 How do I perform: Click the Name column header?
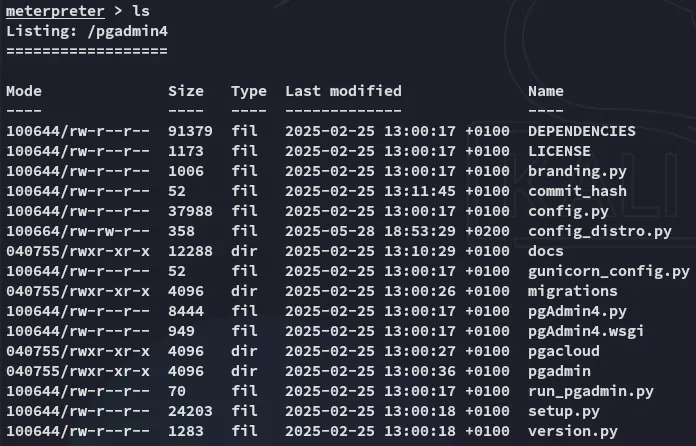[x=546, y=91]
